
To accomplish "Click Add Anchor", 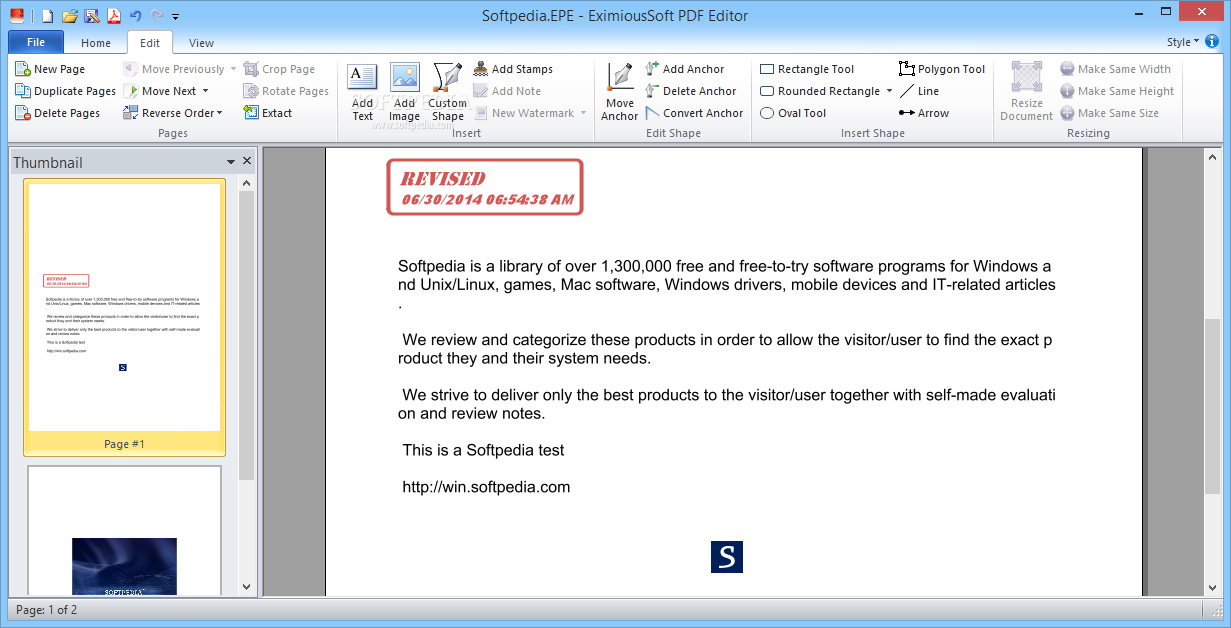I will (684, 69).
